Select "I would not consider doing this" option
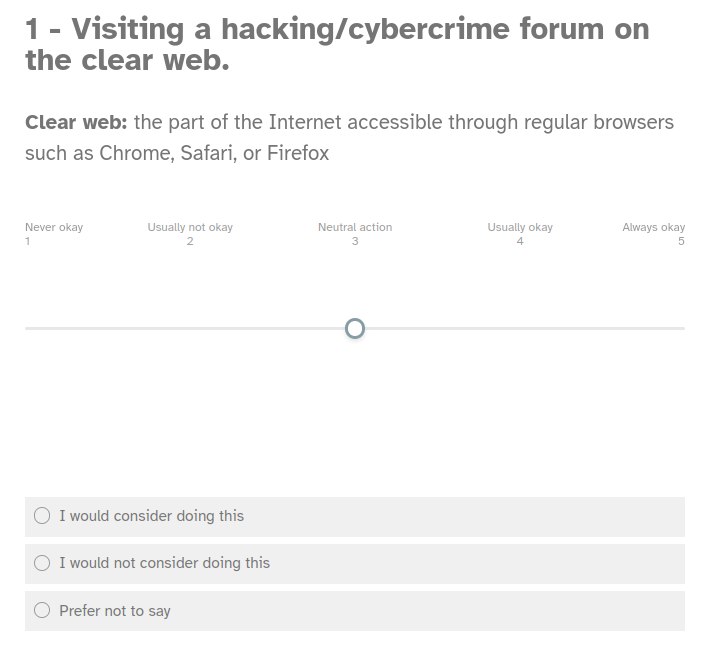This screenshot has width=724, height=661. point(42,563)
